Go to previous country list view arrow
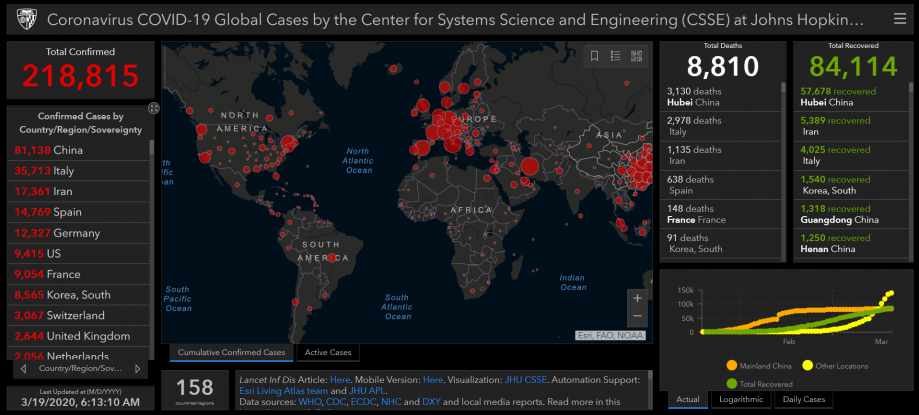This screenshot has width=919, height=415. click(23, 369)
